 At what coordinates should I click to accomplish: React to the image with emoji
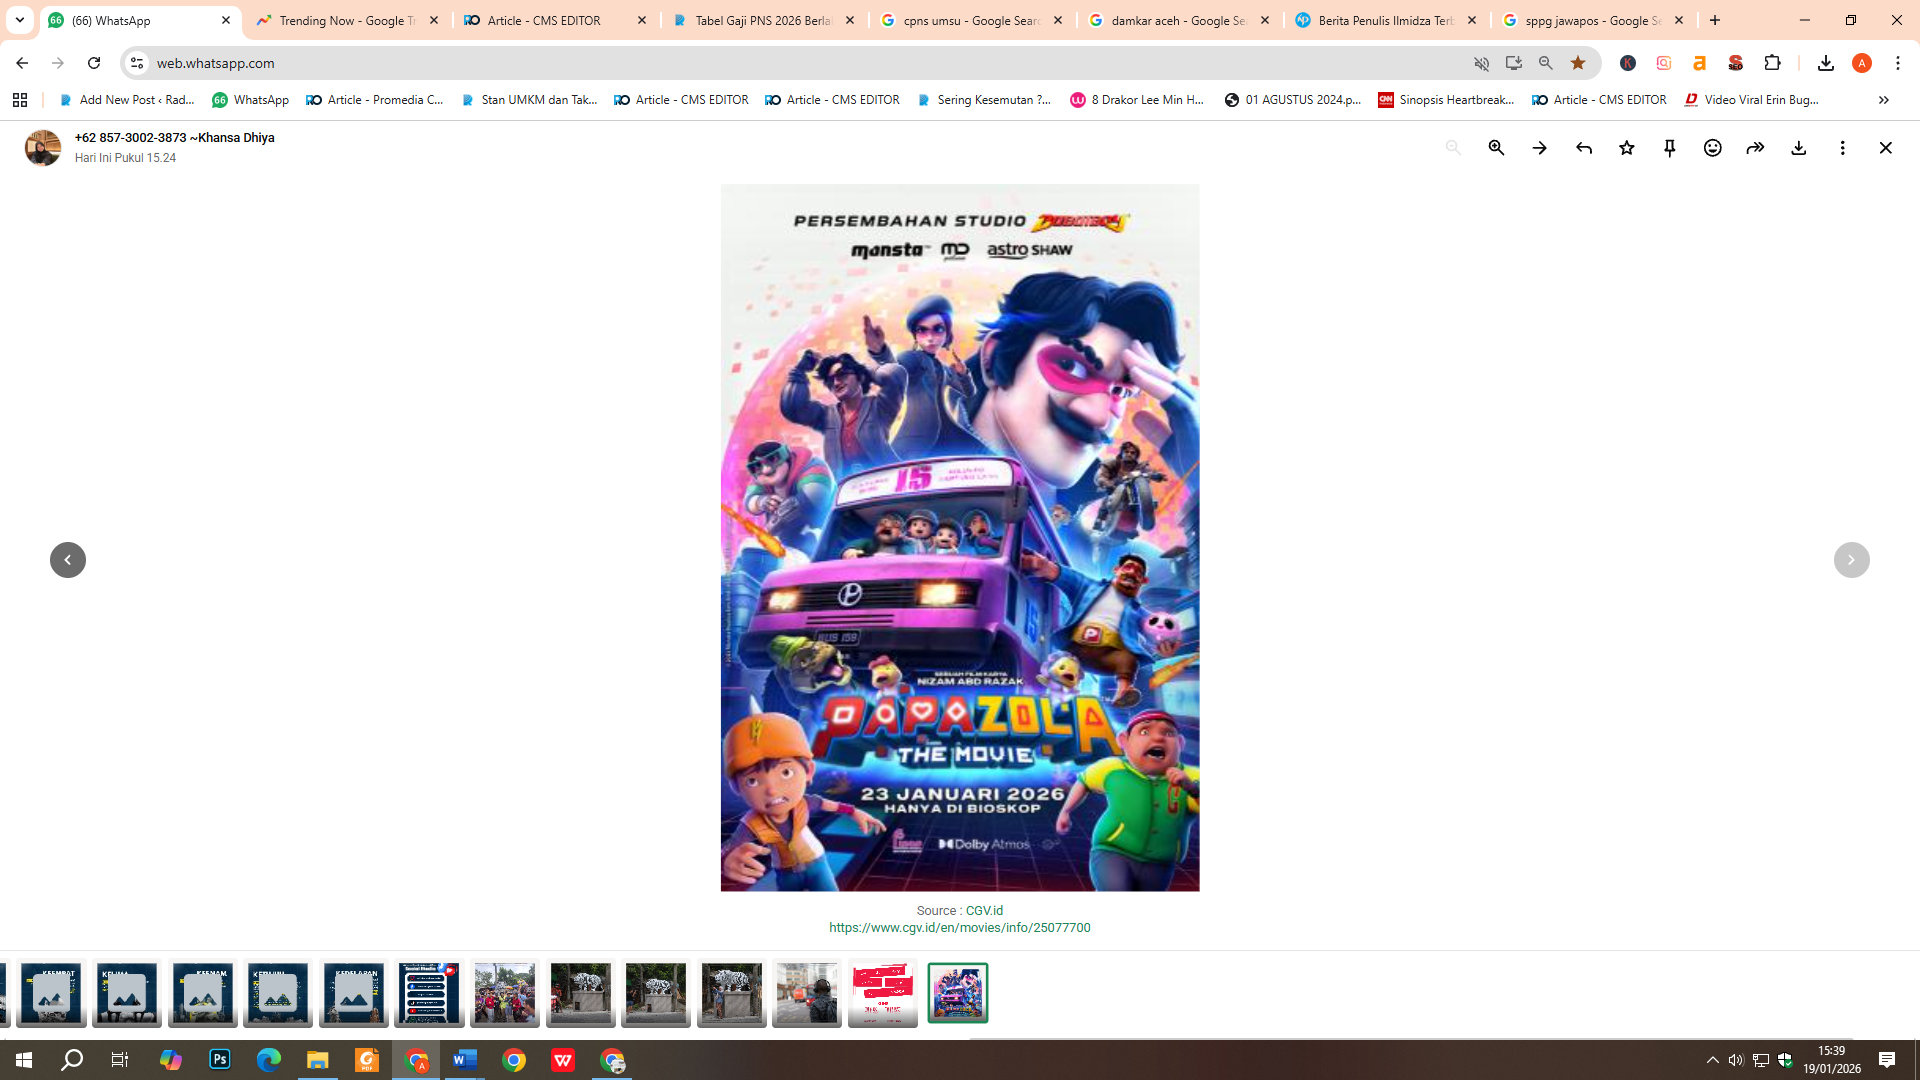tap(1713, 148)
